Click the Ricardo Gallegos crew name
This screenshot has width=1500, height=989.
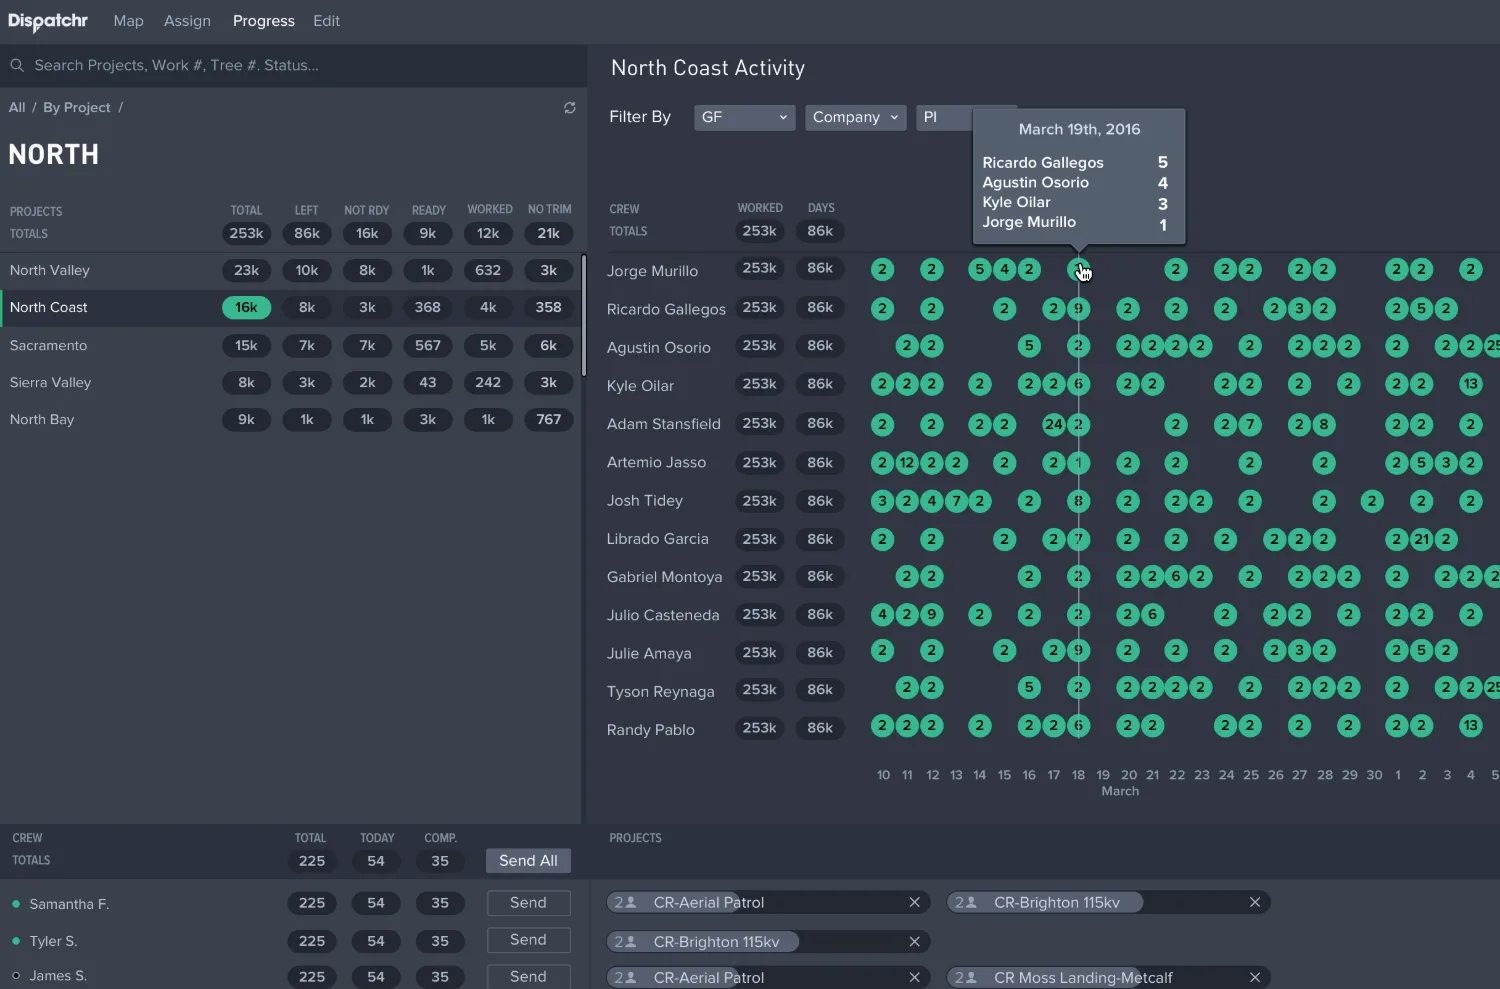(x=666, y=309)
